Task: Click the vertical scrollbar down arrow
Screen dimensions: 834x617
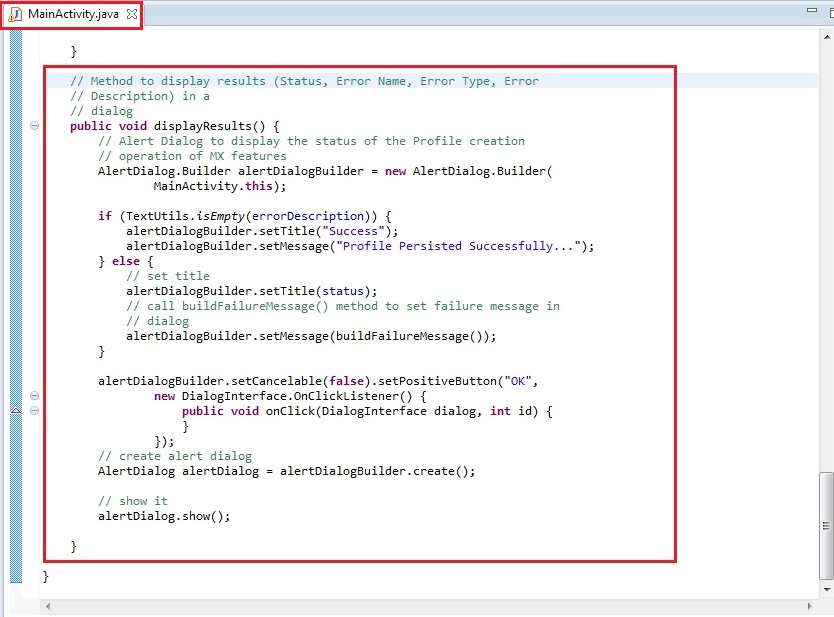Action: 825,589
